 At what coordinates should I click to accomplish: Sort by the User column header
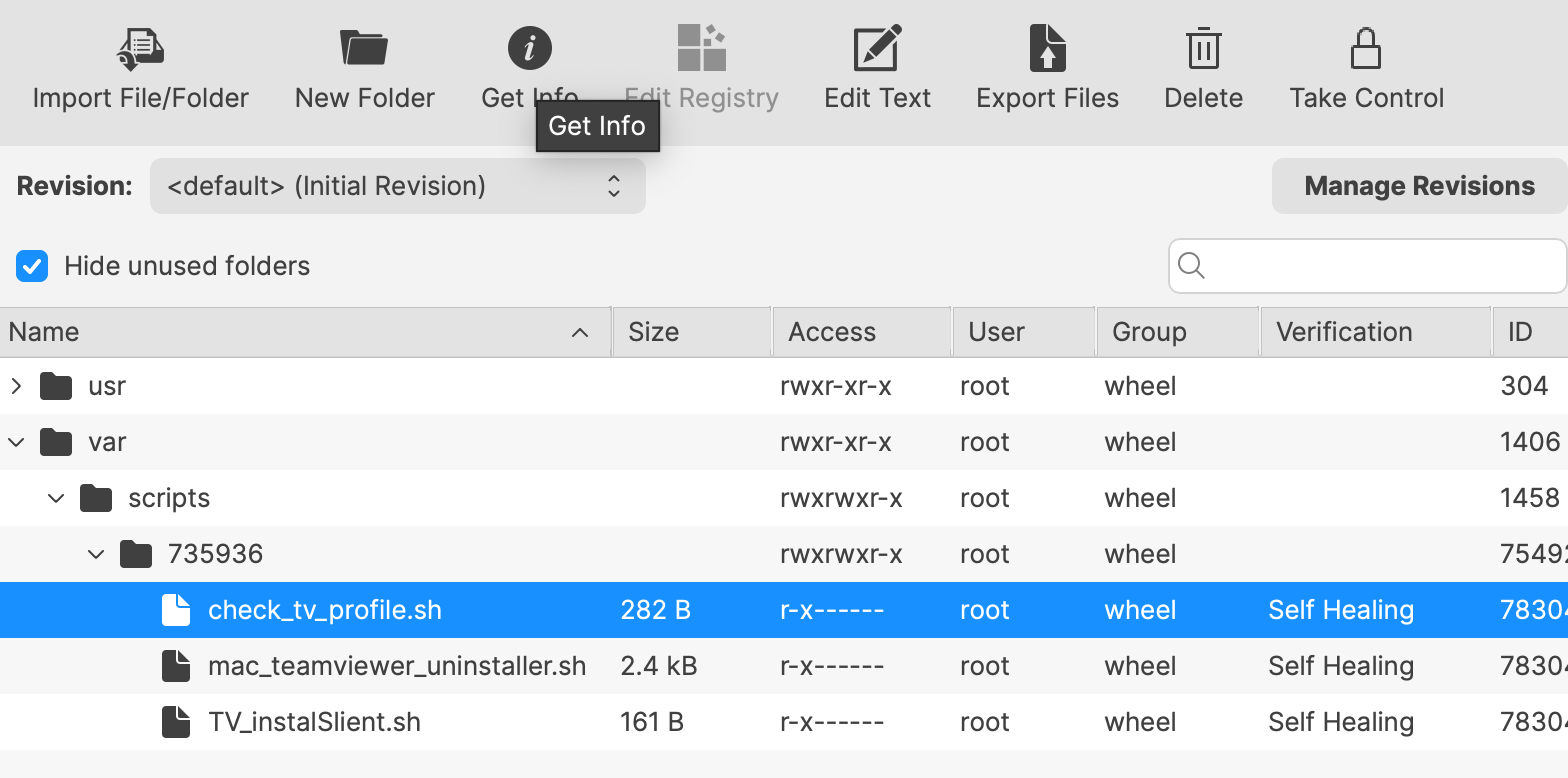click(1025, 332)
